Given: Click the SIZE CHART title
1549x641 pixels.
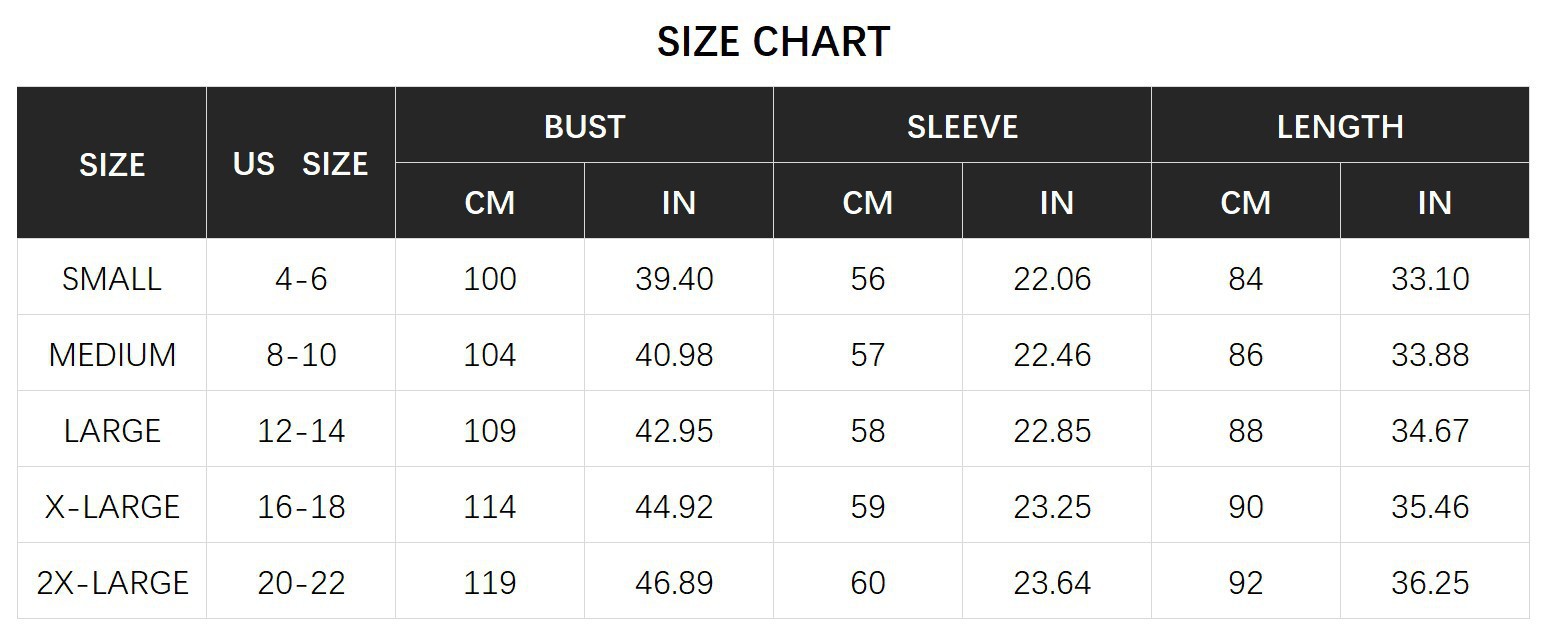Looking at the screenshot, I should click(x=773, y=42).
